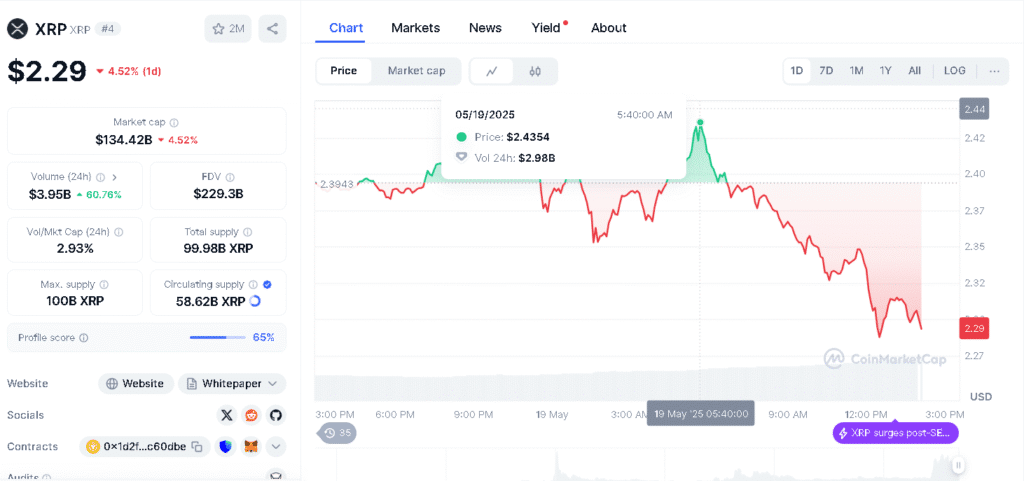This screenshot has width=1024, height=481.
Task: Open FDV info tooltip icon
Action: (x=231, y=177)
